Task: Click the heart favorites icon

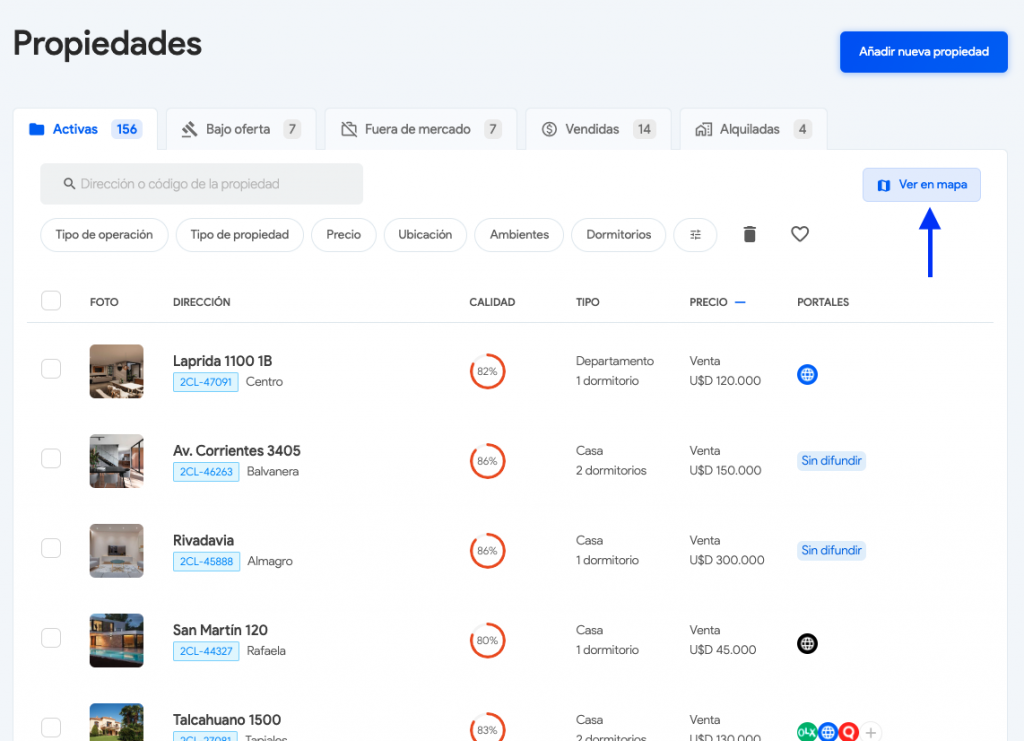Action: [x=799, y=234]
